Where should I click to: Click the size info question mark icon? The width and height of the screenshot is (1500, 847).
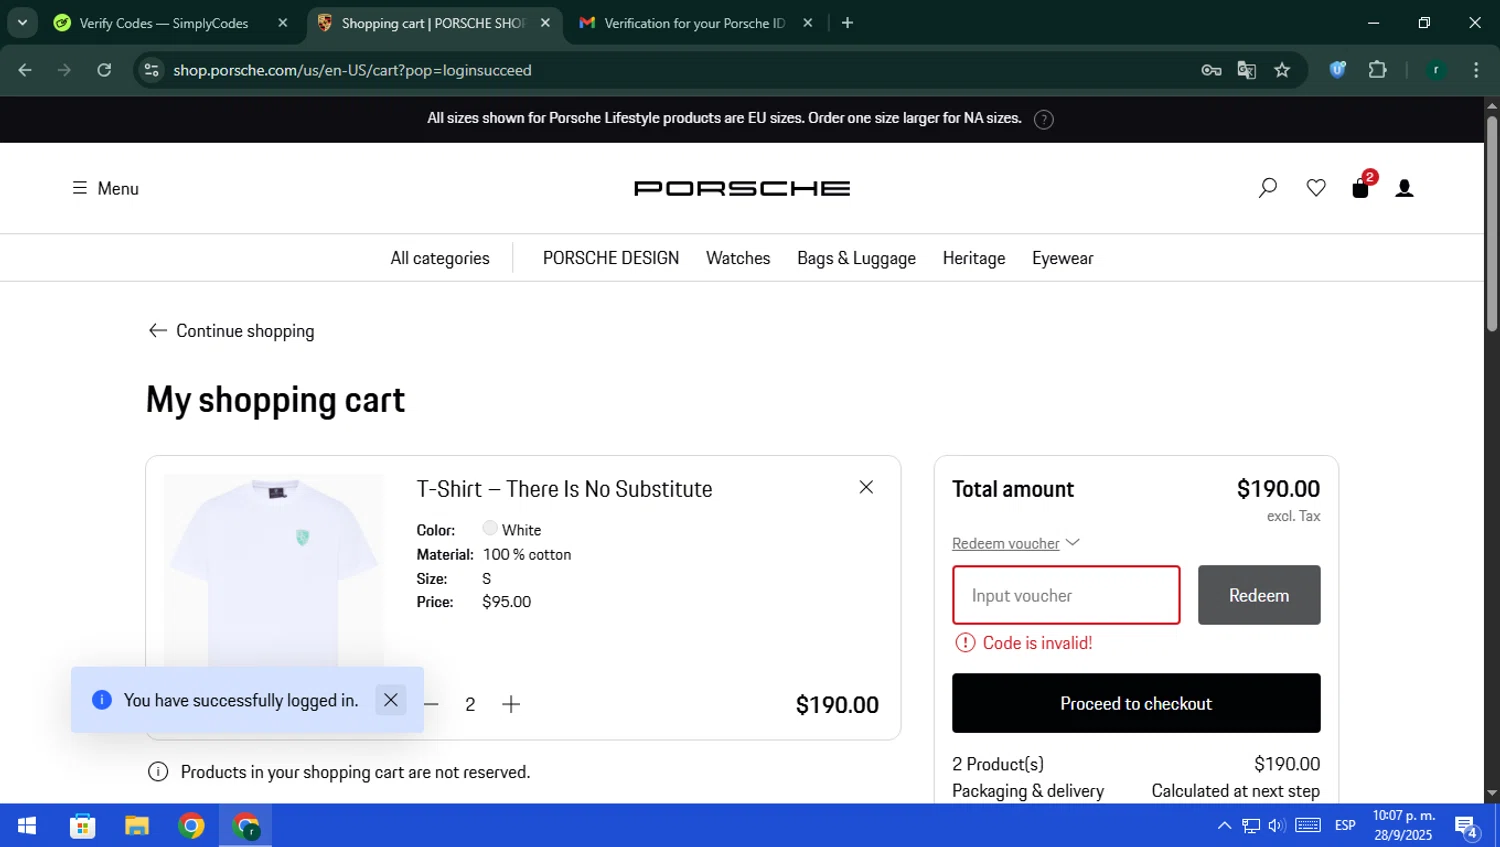coord(1043,119)
